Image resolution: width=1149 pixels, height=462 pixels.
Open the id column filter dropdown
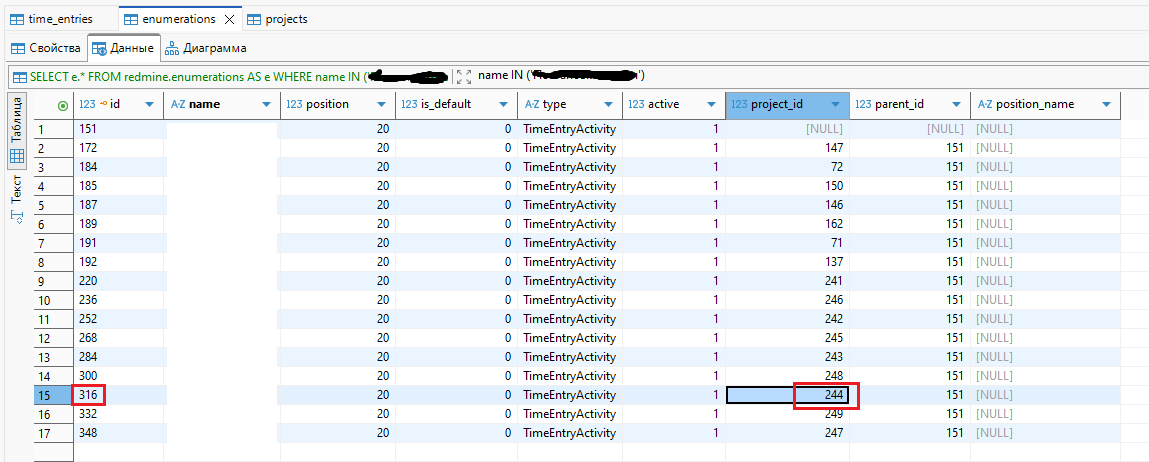click(149, 104)
